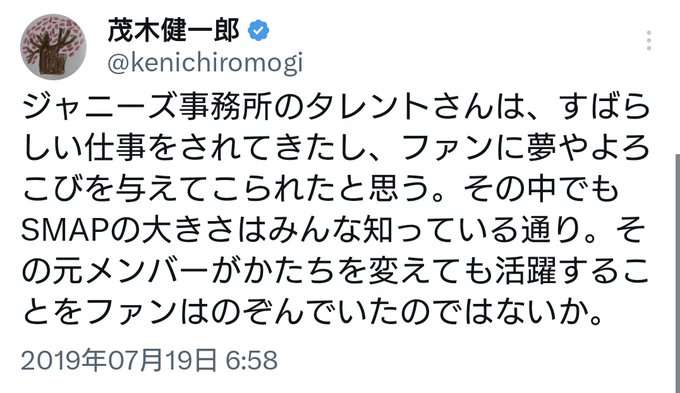Click the 6:58 time in timestamp
This screenshot has width=680, height=393.
[x=252, y=360]
